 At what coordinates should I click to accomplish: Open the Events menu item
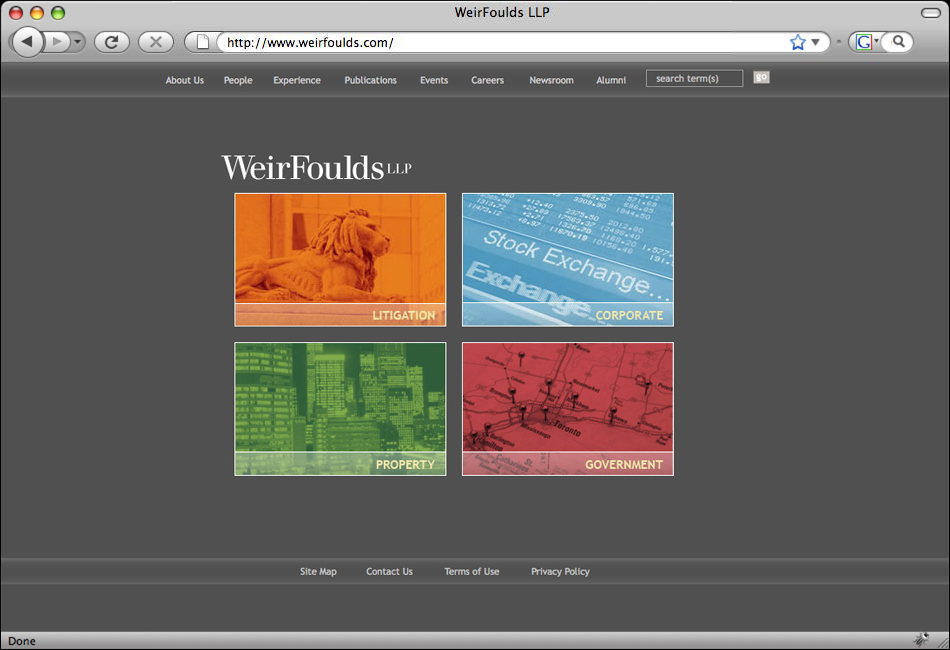(434, 80)
